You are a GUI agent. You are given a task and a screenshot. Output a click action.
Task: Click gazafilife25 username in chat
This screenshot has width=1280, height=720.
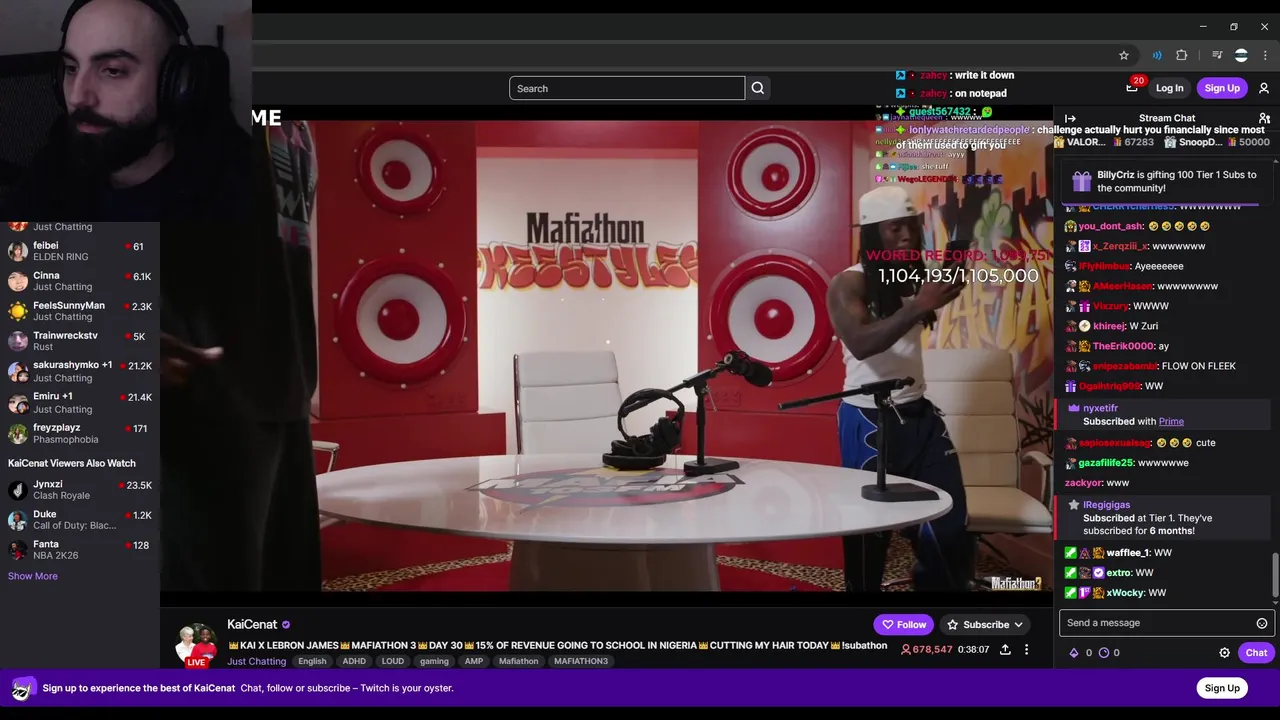pos(1106,463)
